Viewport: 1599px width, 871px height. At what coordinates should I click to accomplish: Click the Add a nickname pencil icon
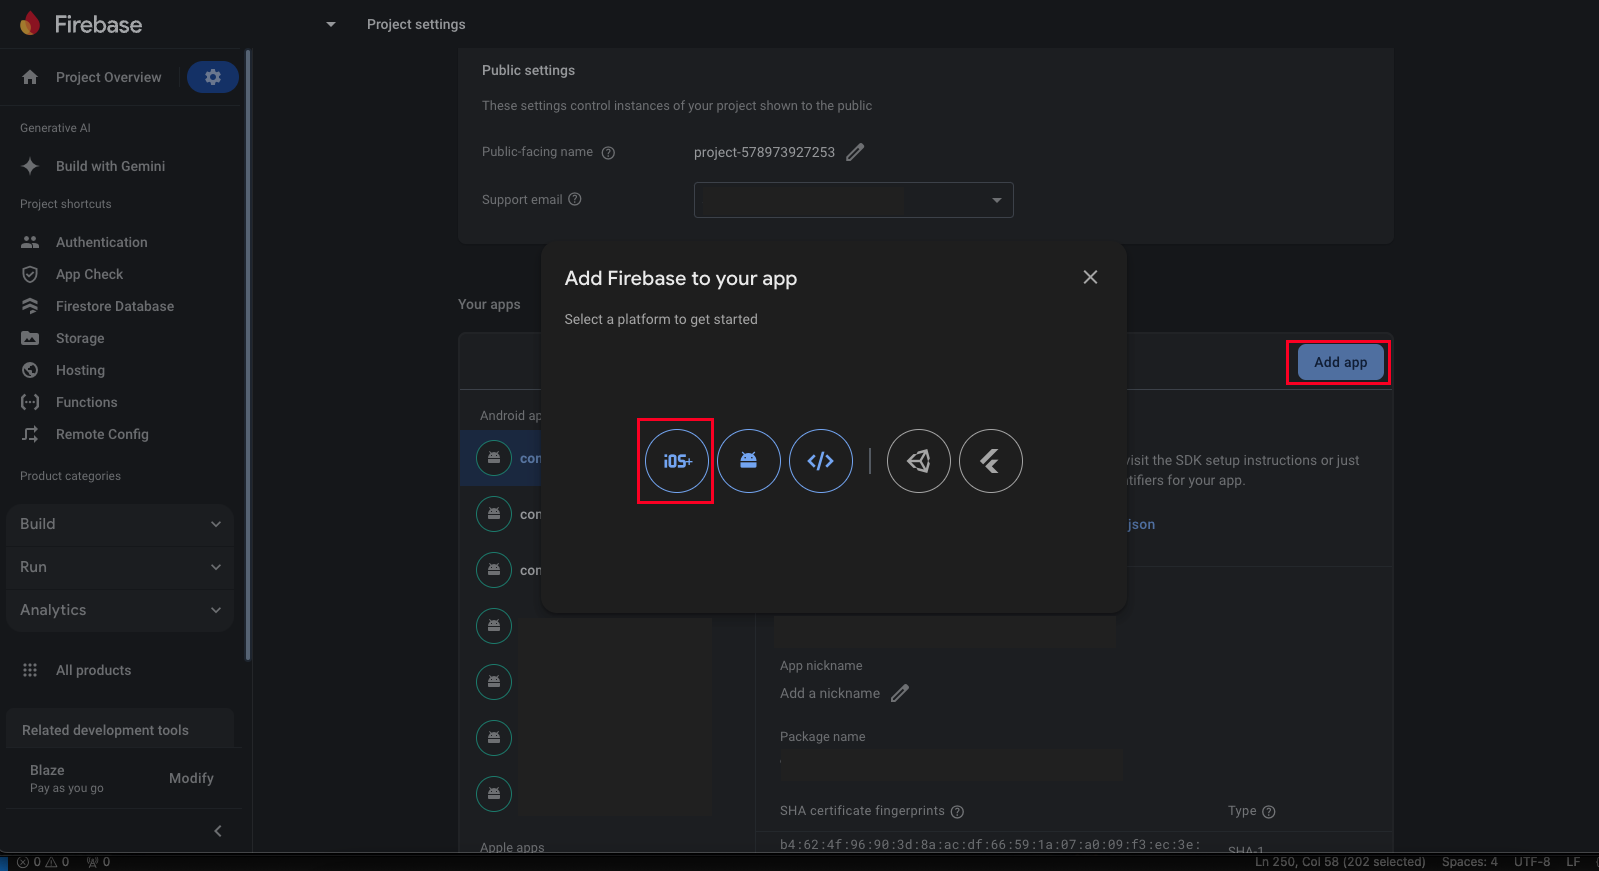(x=900, y=693)
